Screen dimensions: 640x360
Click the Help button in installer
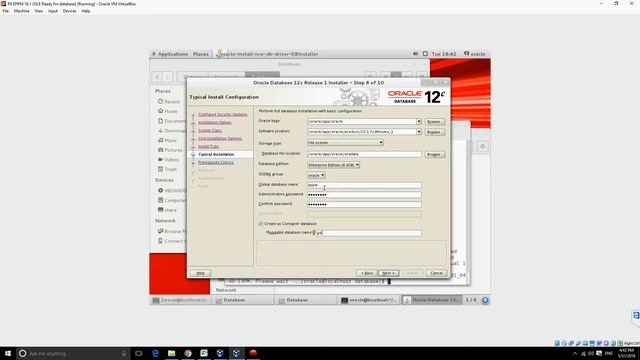pos(200,273)
